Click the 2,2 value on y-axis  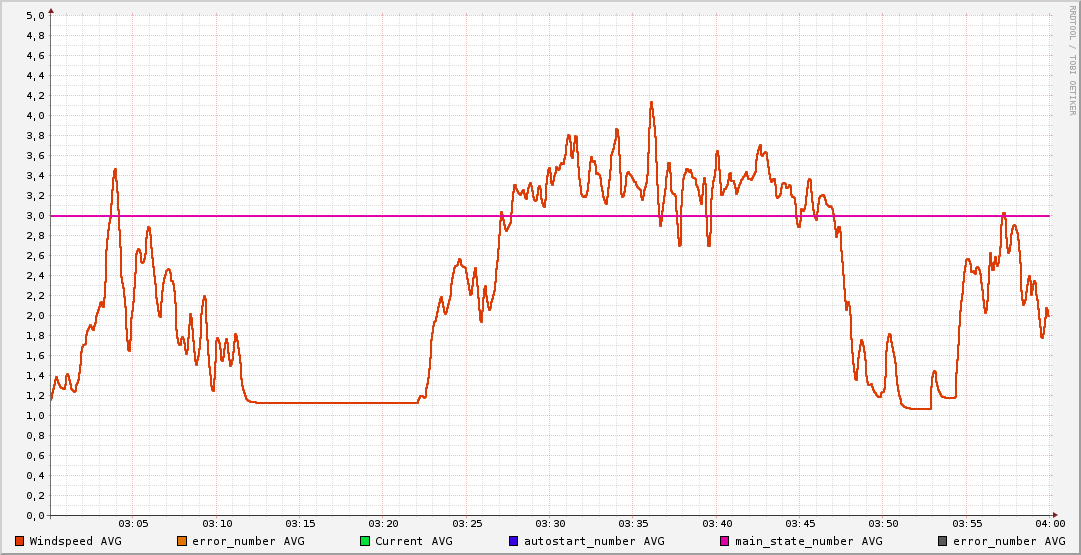pyautogui.click(x=37, y=296)
